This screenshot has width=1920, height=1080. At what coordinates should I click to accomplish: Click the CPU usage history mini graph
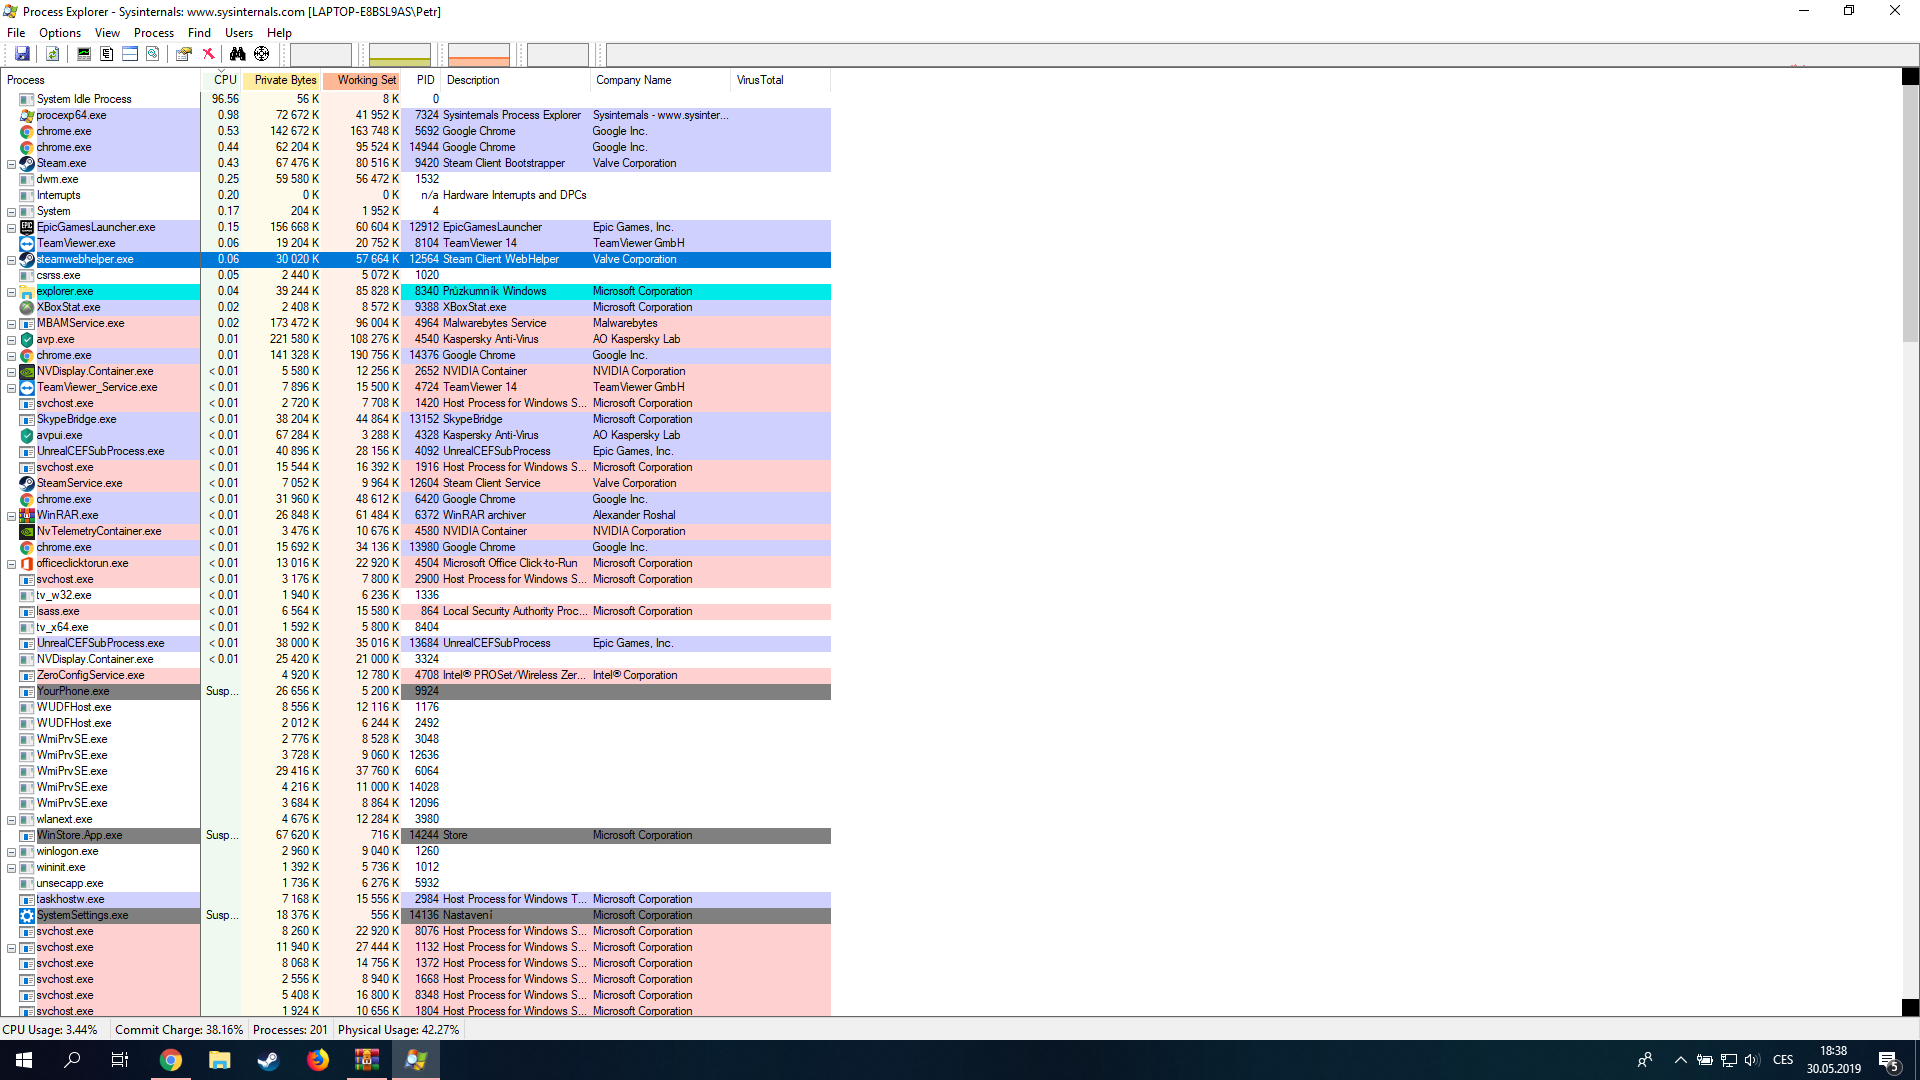(x=321, y=54)
